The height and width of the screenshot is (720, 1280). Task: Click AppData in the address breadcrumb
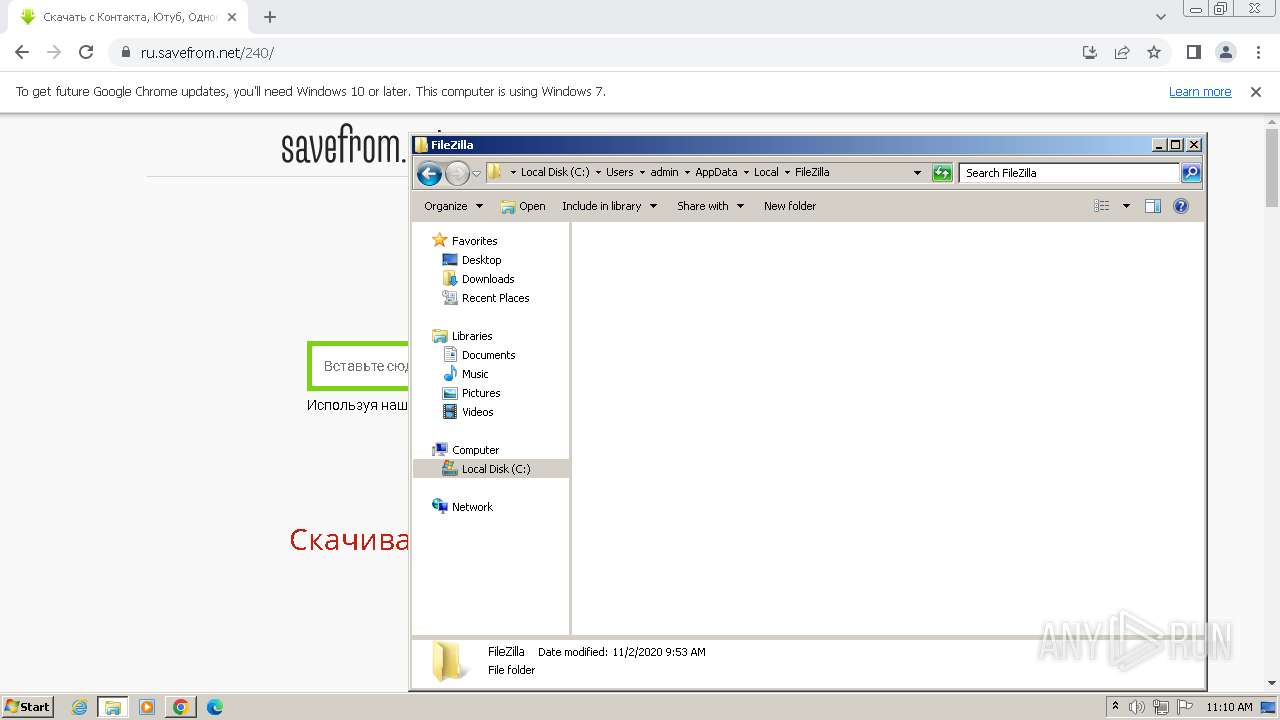point(716,172)
